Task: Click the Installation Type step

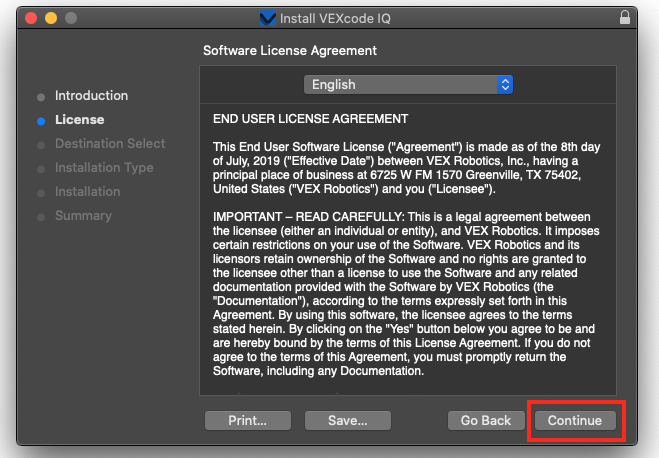Action: [x=104, y=168]
